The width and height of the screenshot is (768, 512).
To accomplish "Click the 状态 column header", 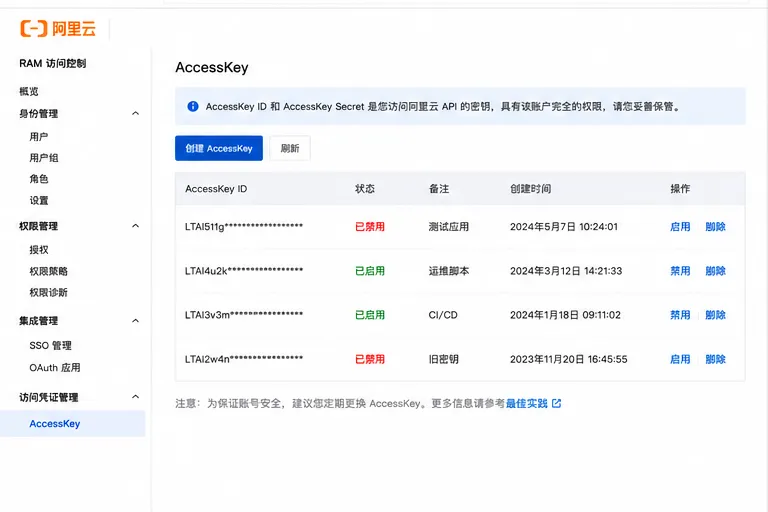I will (365, 189).
